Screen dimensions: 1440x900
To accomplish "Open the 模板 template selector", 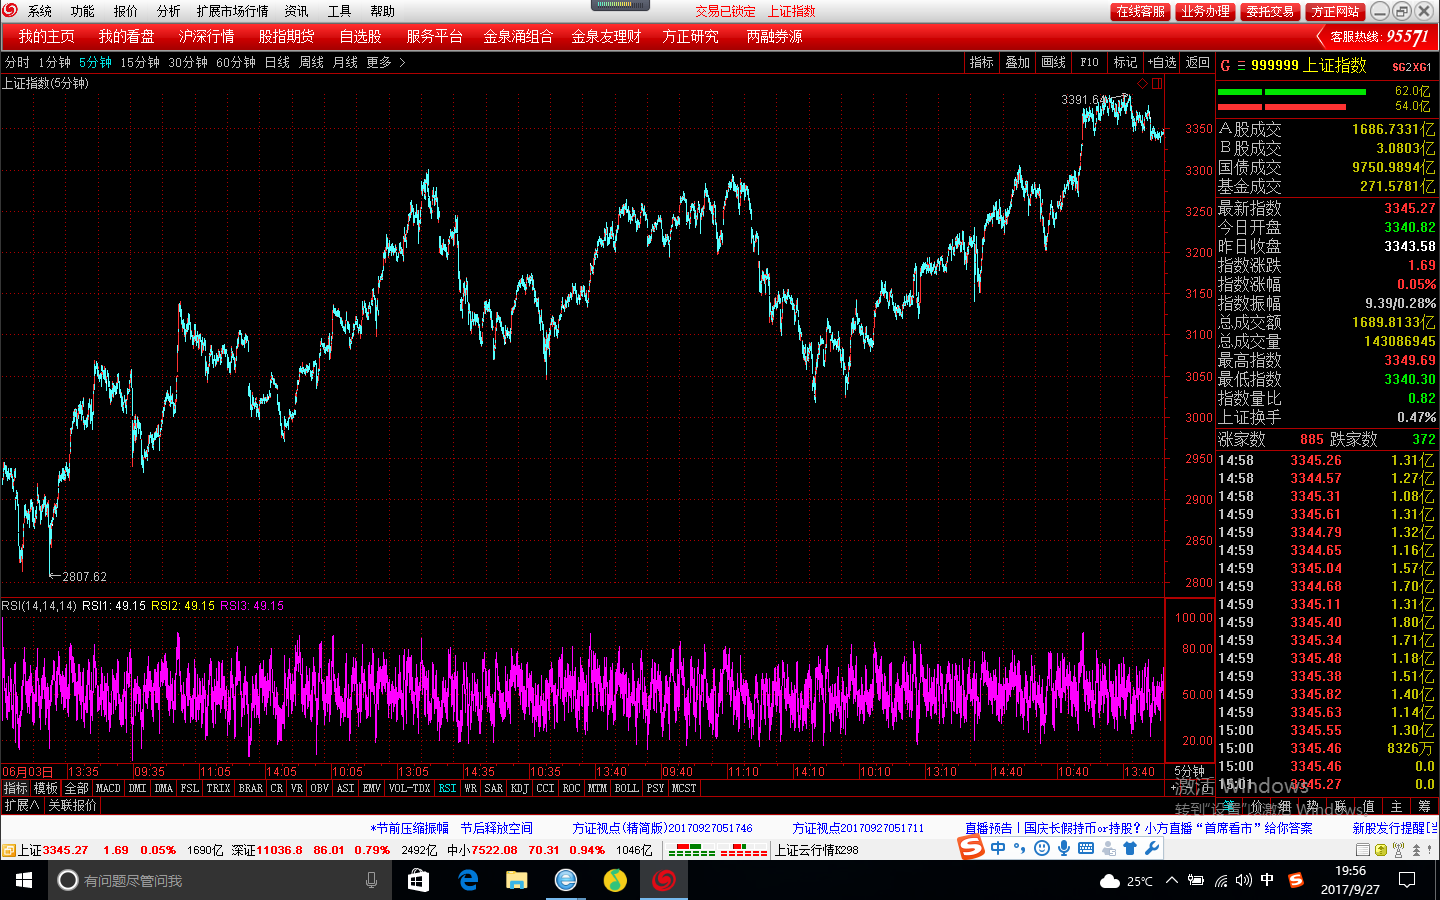I will (46, 788).
